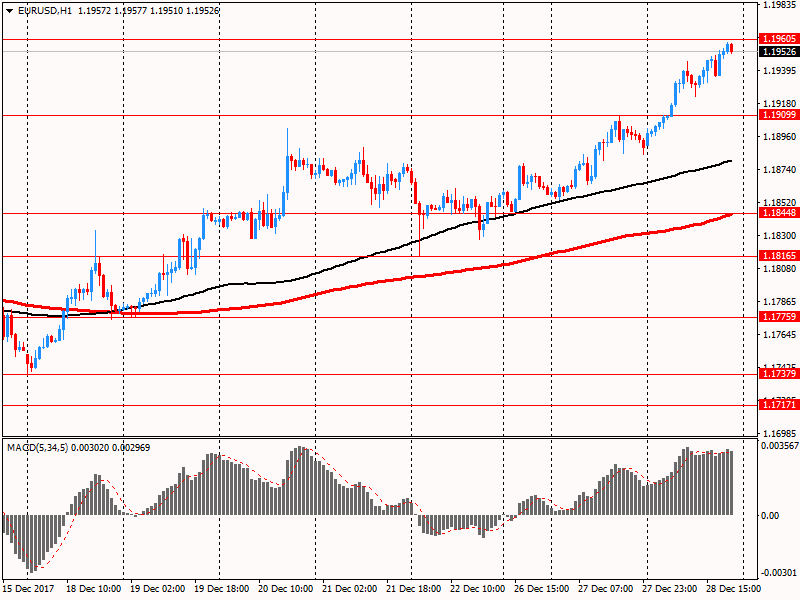Select the 1.17379 level label
800x600 pixels.
[x=779, y=373]
